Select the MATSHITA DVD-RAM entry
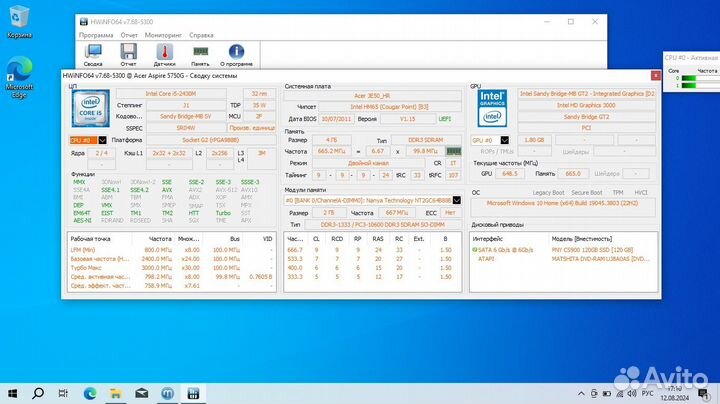This screenshot has width=720, height=404. click(601, 259)
